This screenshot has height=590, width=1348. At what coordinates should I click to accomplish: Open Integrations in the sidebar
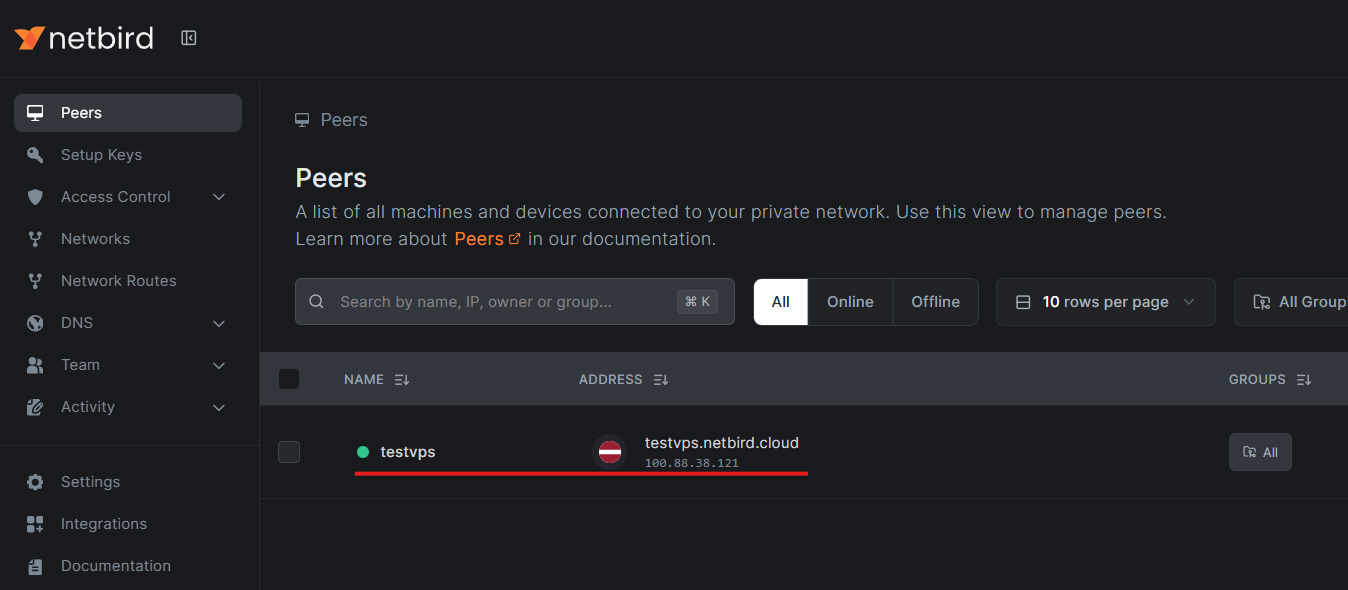128,524
